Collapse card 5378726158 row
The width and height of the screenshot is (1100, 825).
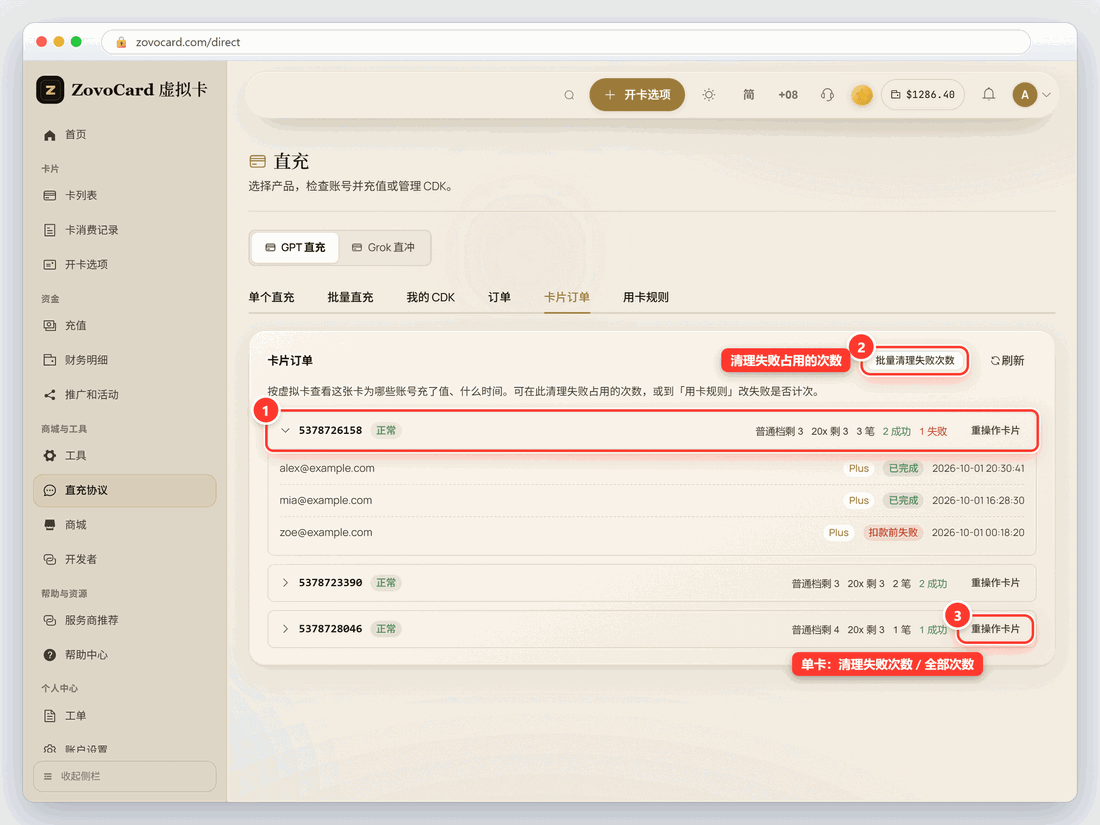286,430
